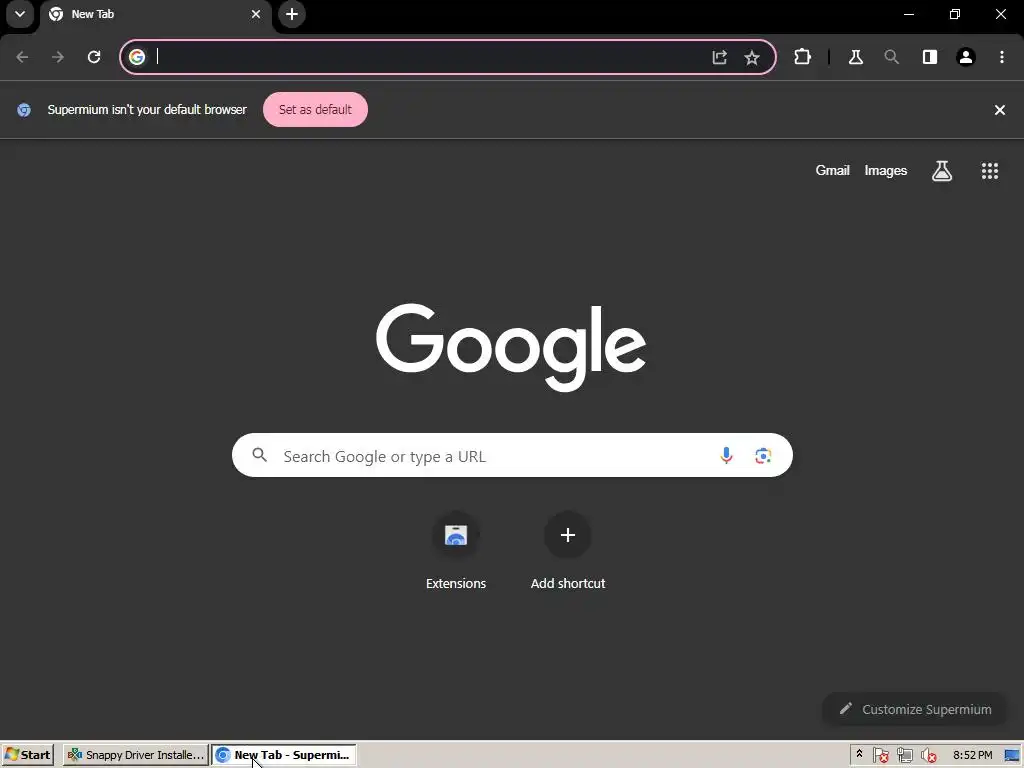
Task: Open a new tab with plus button
Action: [x=292, y=14]
